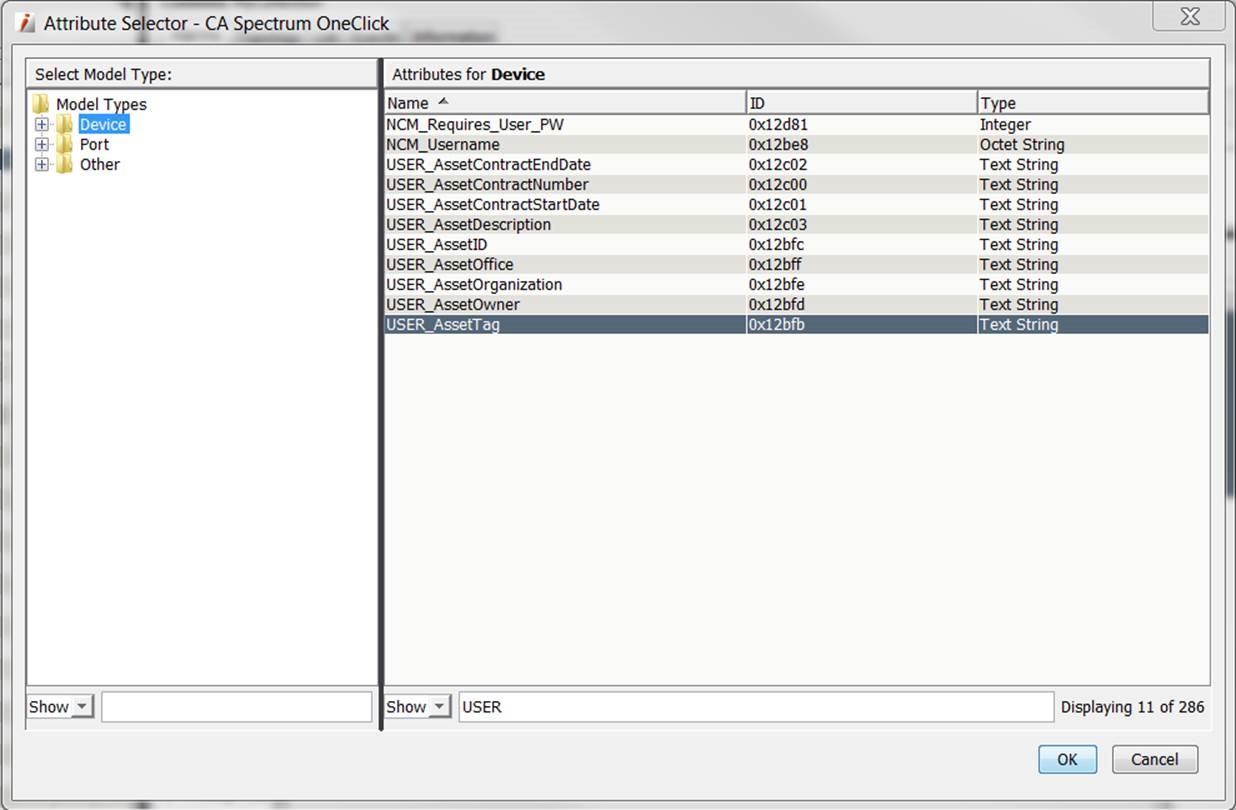Dismiss dialog with Cancel button
The width and height of the screenshot is (1236, 810).
[x=1155, y=759]
